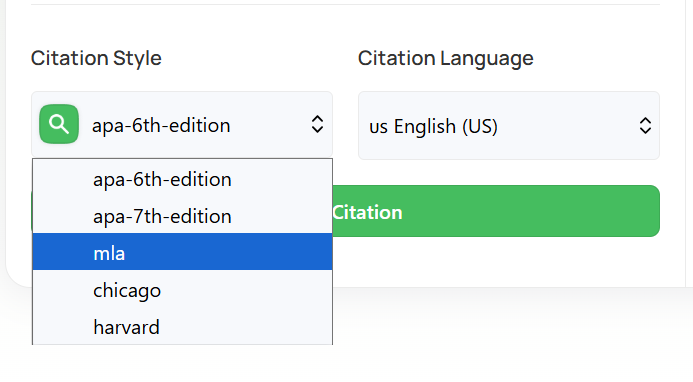This screenshot has height=382, width=693.
Task: Choose harvard from the style list
Action: pos(182,327)
